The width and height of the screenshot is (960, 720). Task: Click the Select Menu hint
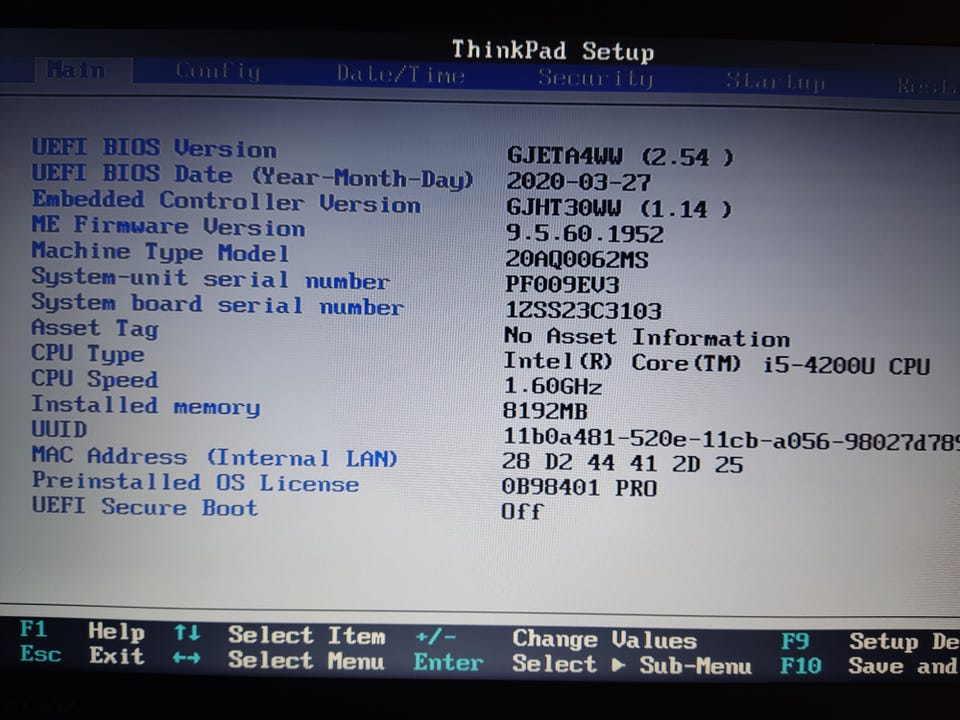[306, 661]
